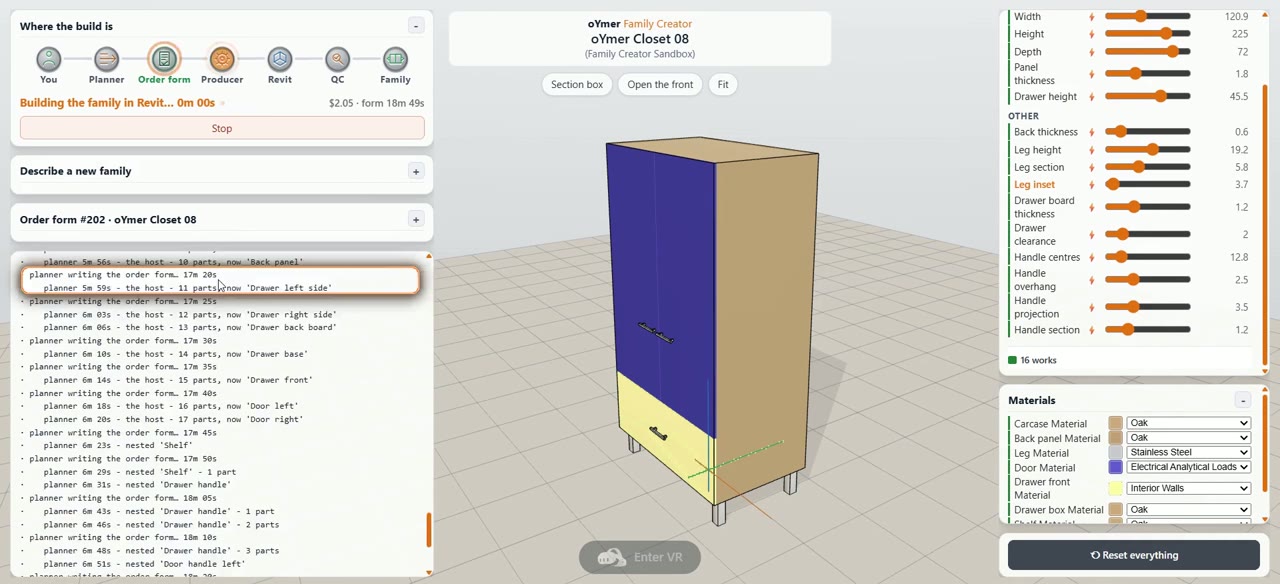1280x584 pixels.
Task: Click the Open the front button
Action: (660, 85)
